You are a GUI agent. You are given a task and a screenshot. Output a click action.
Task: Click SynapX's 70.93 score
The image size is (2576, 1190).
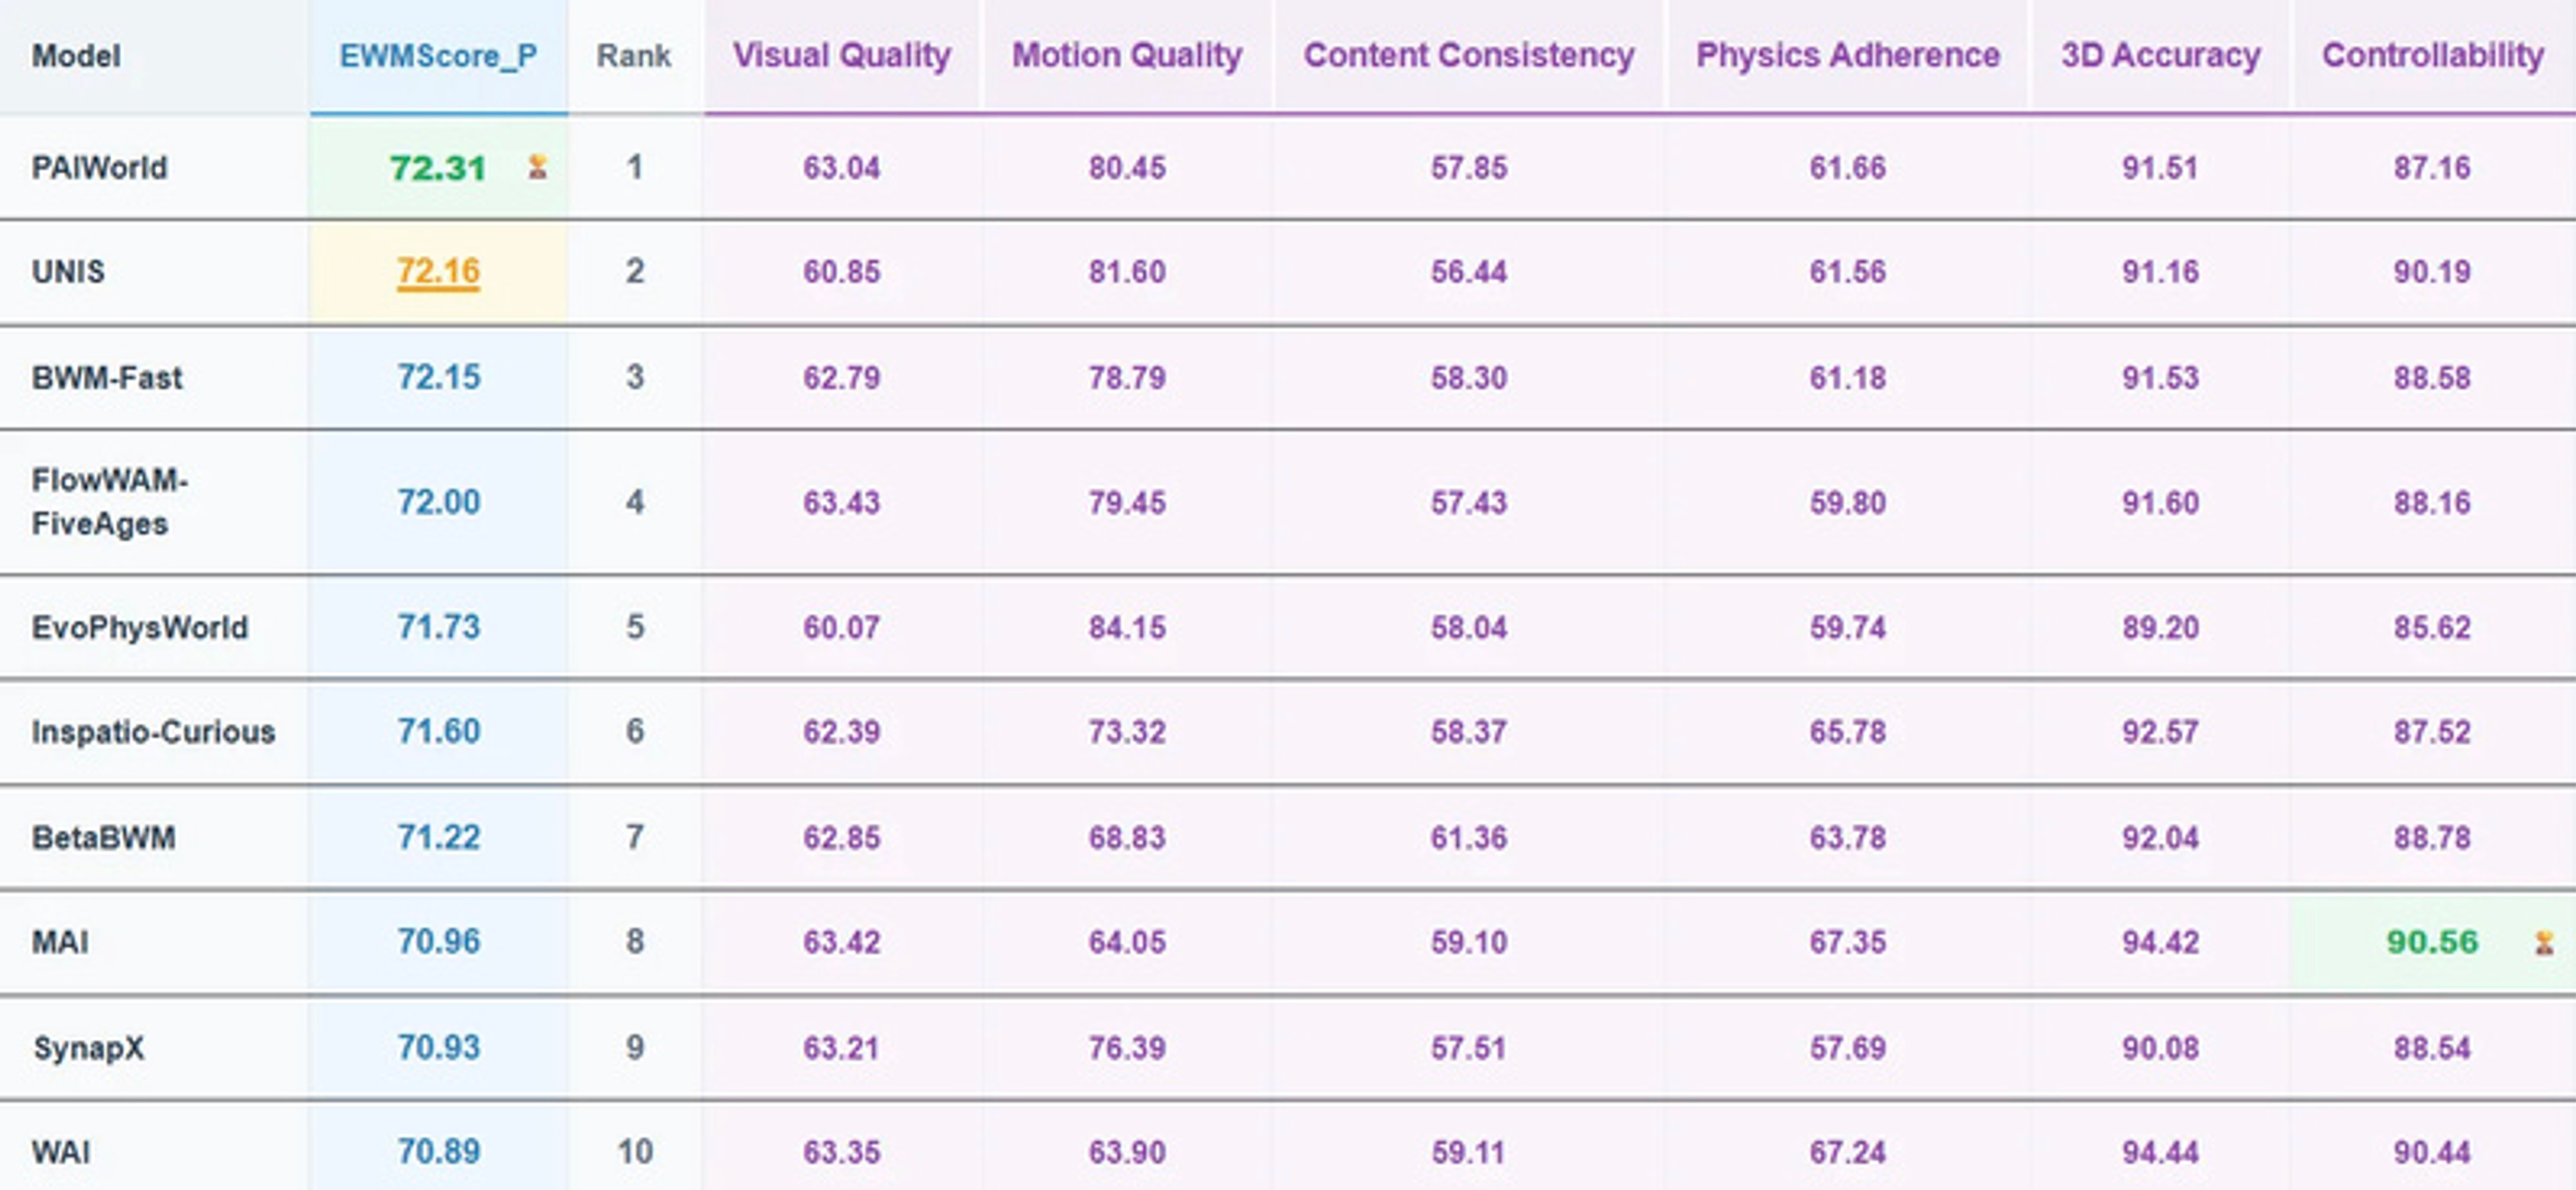click(x=438, y=1048)
